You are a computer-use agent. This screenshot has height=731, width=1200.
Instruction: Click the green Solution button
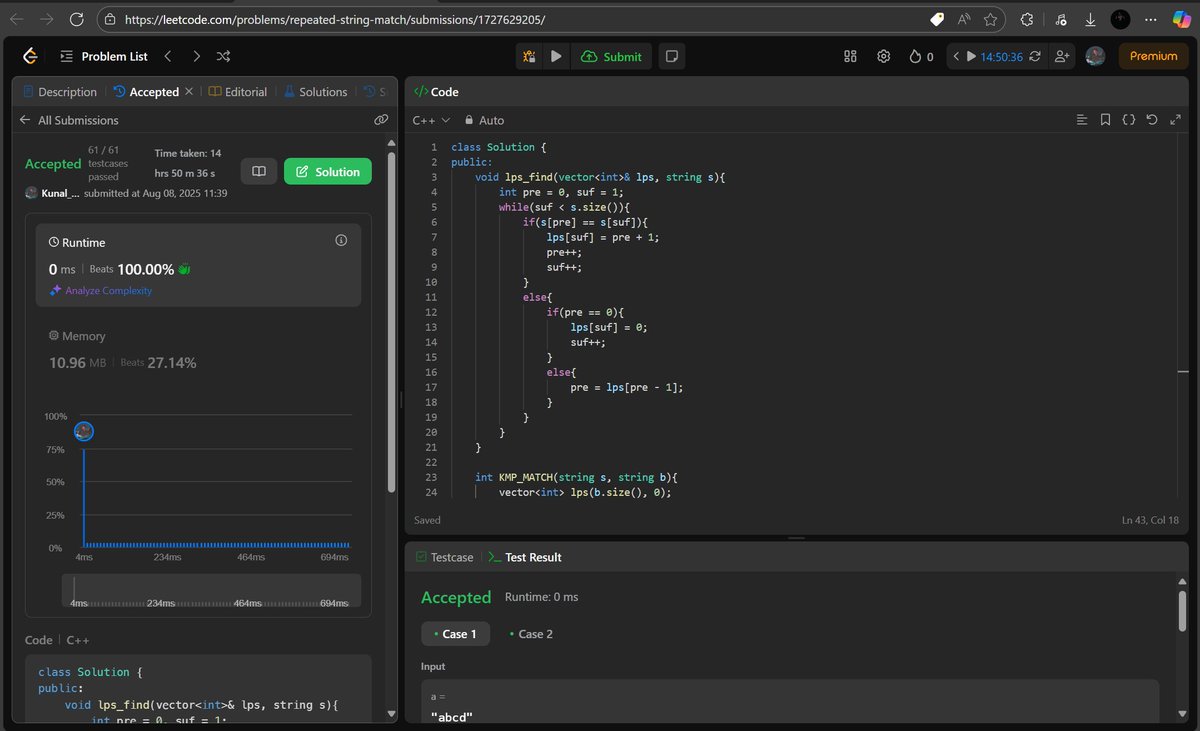click(x=328, y=172)
